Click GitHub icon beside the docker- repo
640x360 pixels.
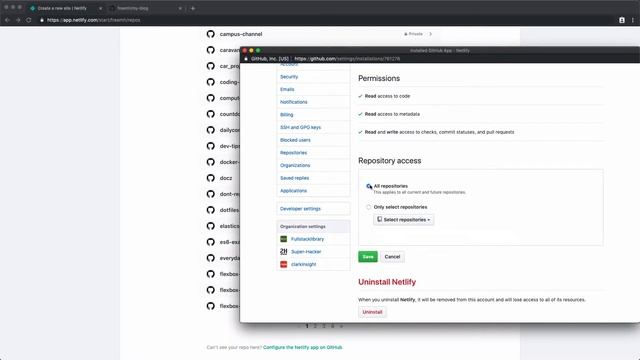click(x=211, y=162)
